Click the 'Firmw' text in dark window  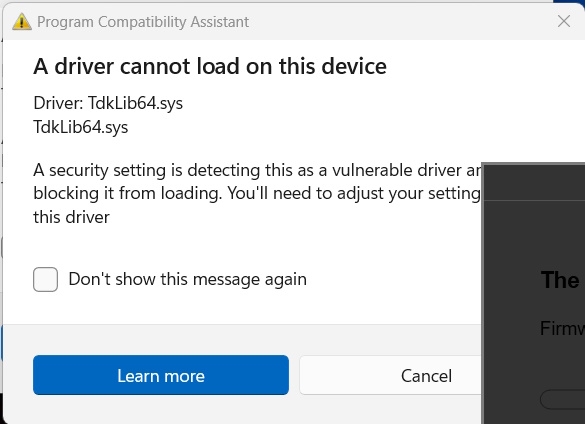[x=562, y=328]
